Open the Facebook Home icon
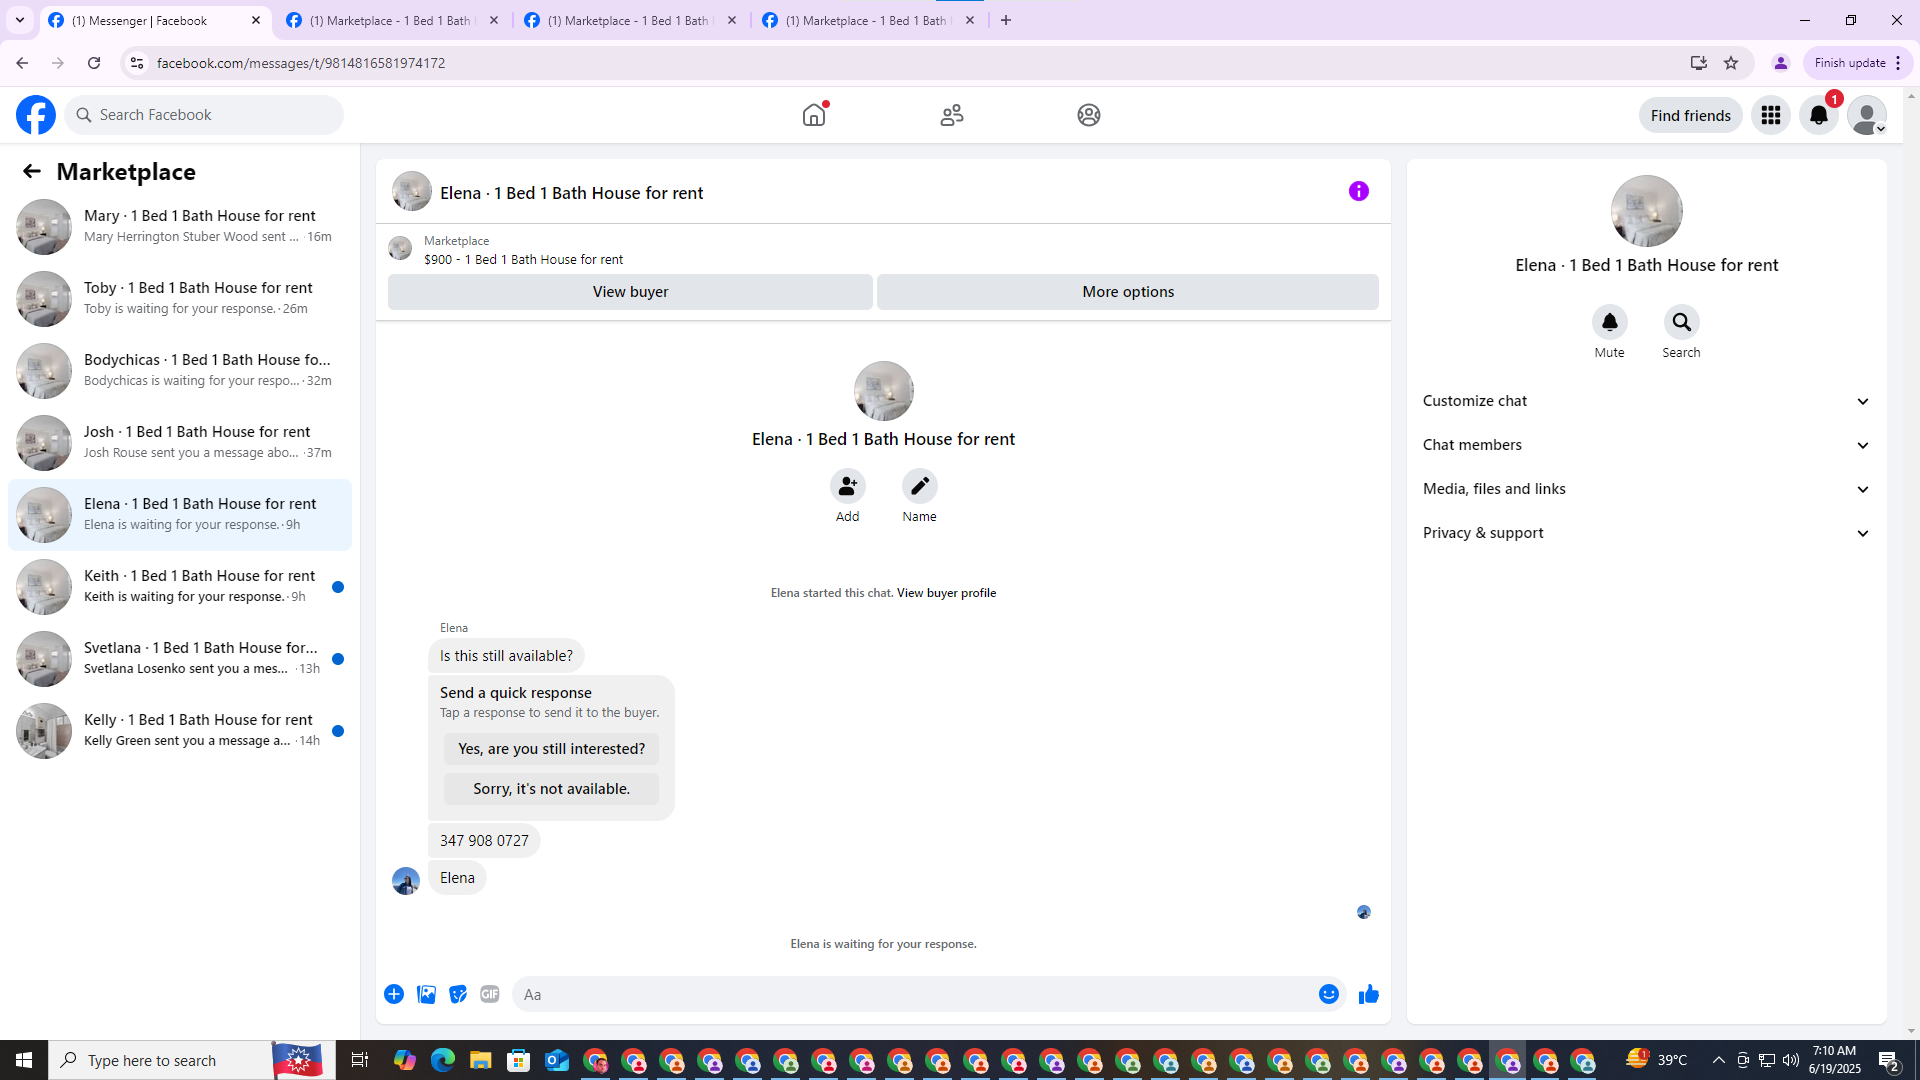 814,115
